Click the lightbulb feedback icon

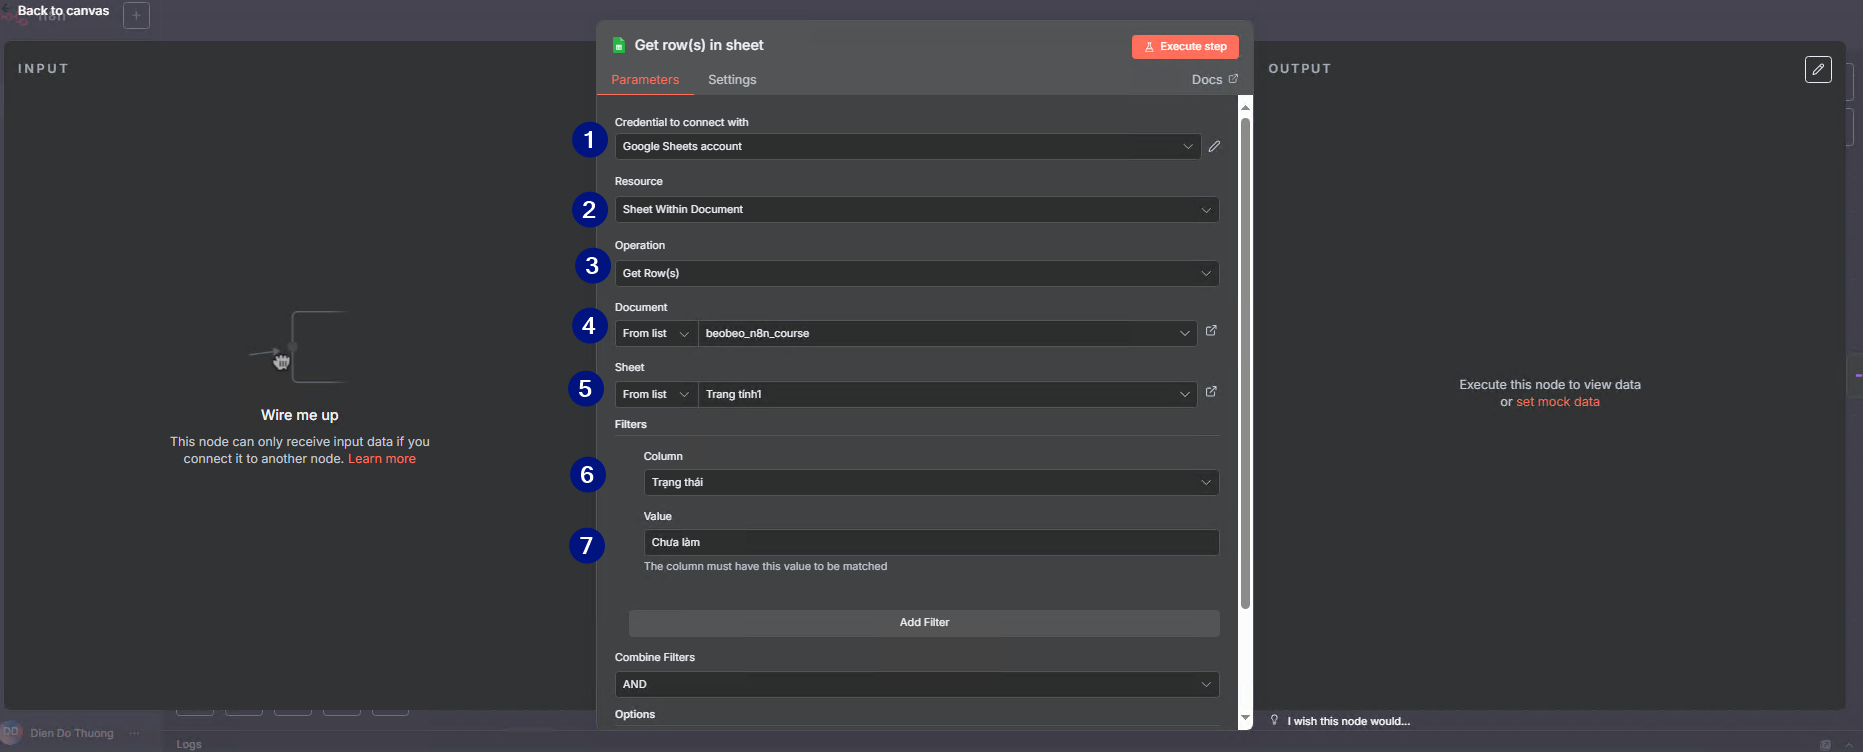click(1274, 720)
